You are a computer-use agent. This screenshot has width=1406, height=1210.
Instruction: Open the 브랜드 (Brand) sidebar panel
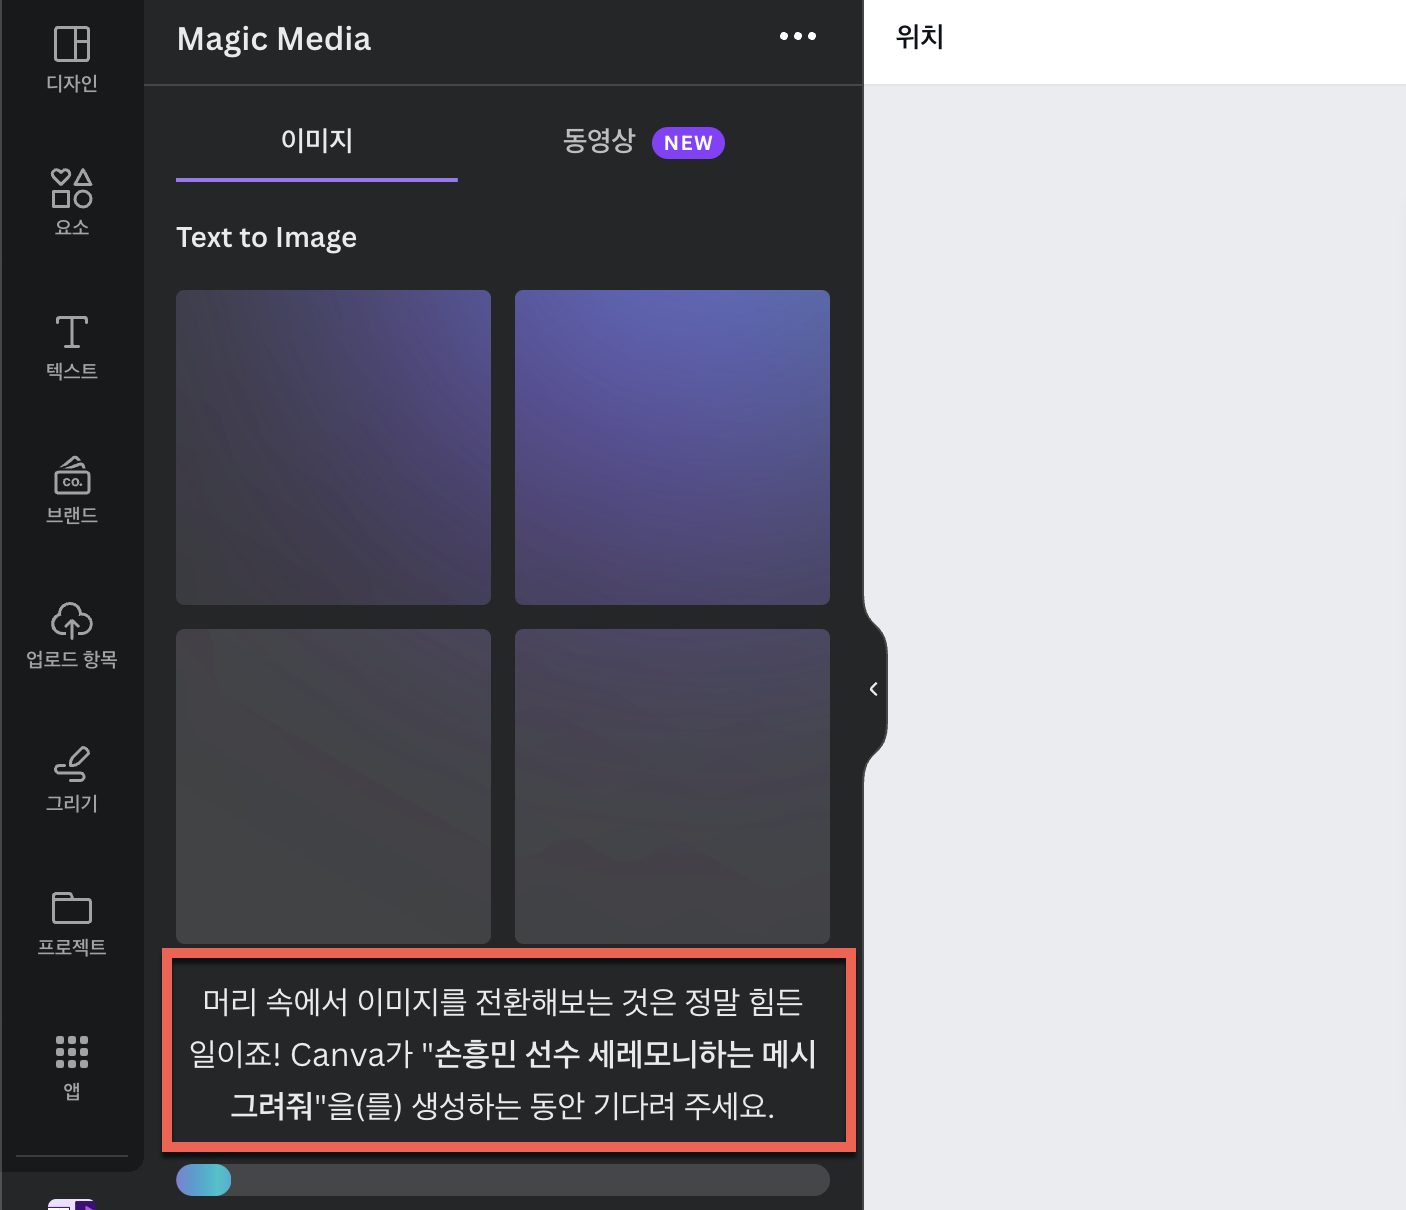72,491
